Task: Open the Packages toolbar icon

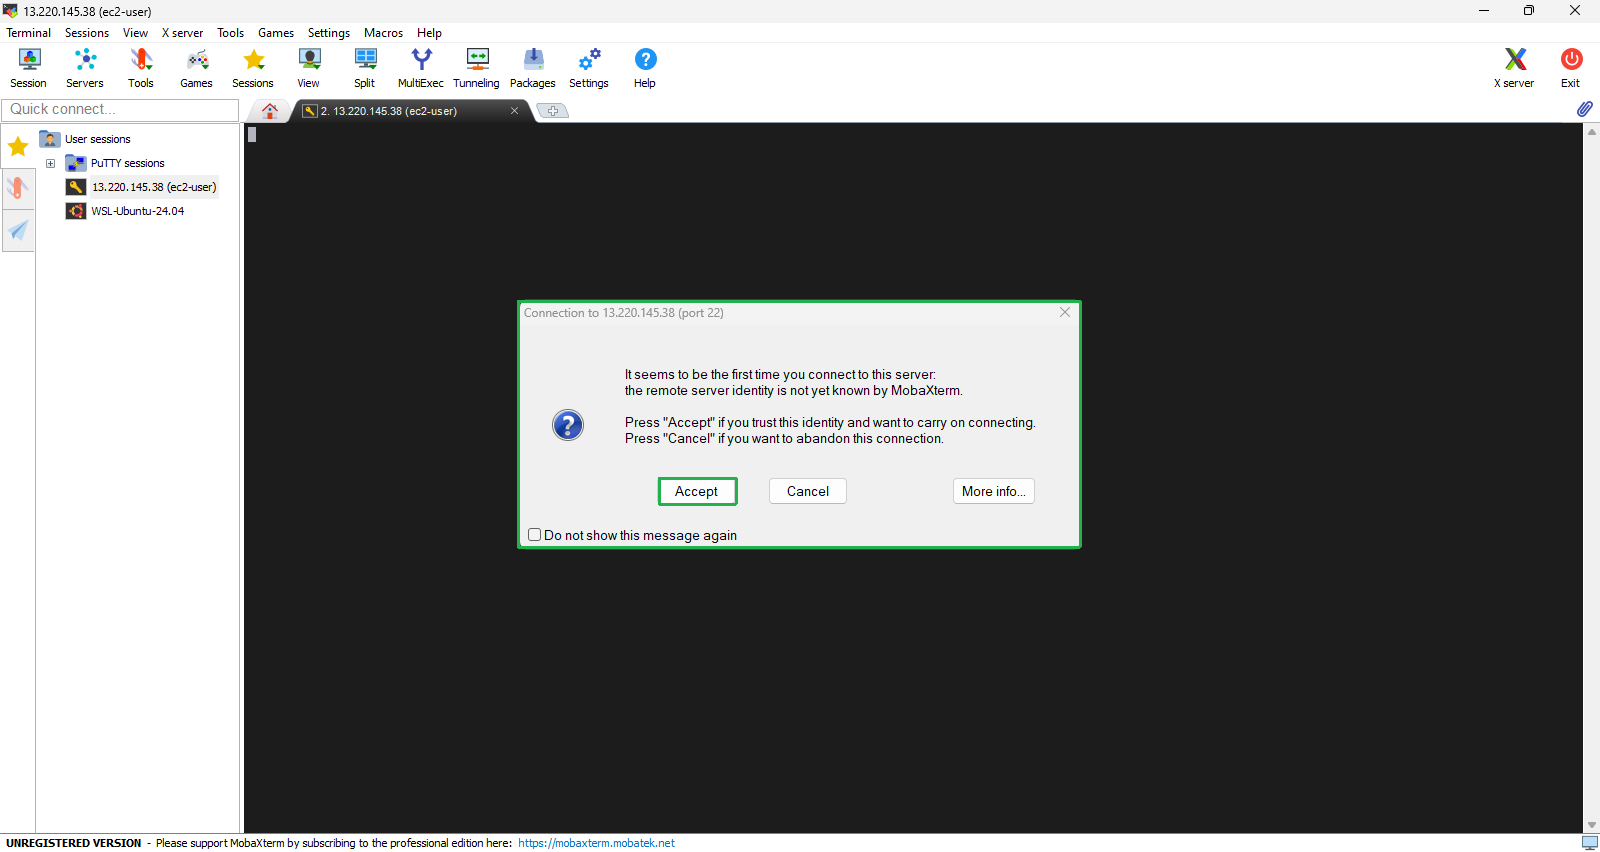Action: [x=533, y=68]
